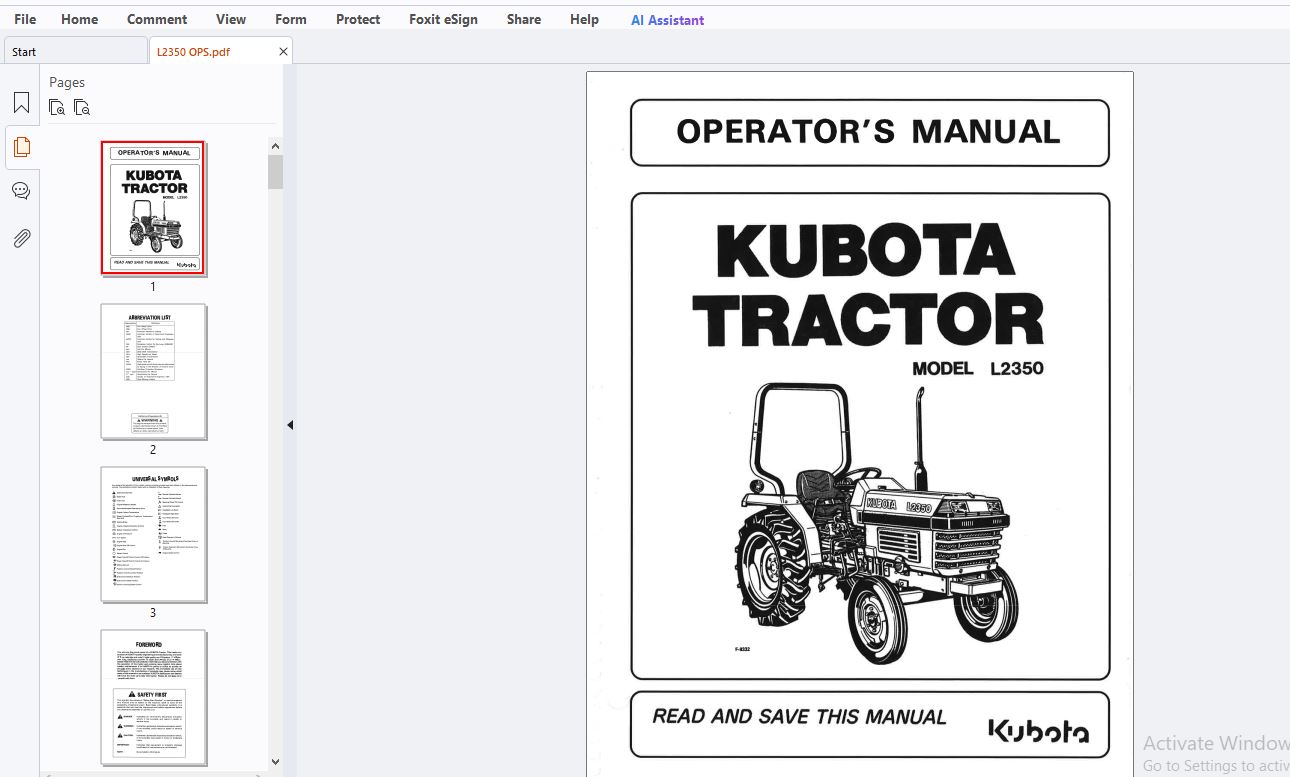Viewport: 1290px width, 777px height.
Task: Click the Pages panel scrollbar thumb
Action: [276, 171]
